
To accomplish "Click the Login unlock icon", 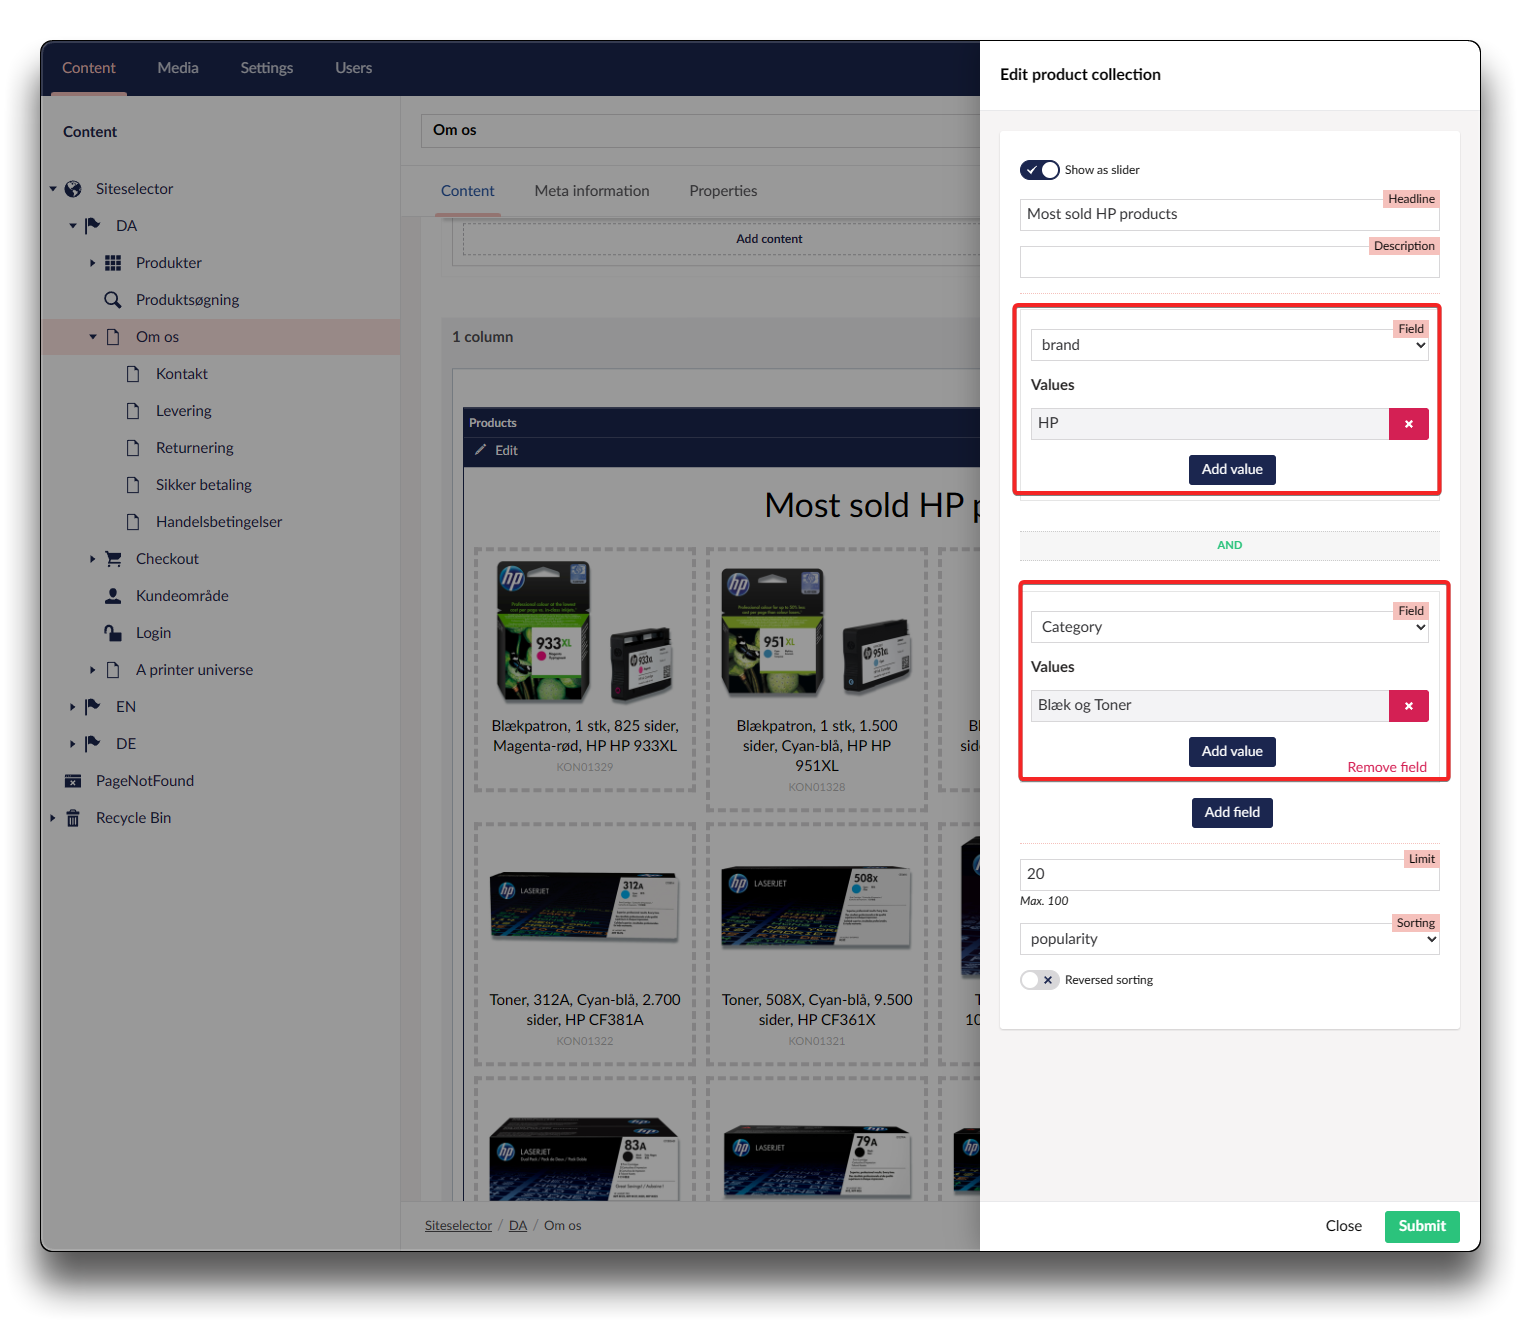I will (113, 633).
